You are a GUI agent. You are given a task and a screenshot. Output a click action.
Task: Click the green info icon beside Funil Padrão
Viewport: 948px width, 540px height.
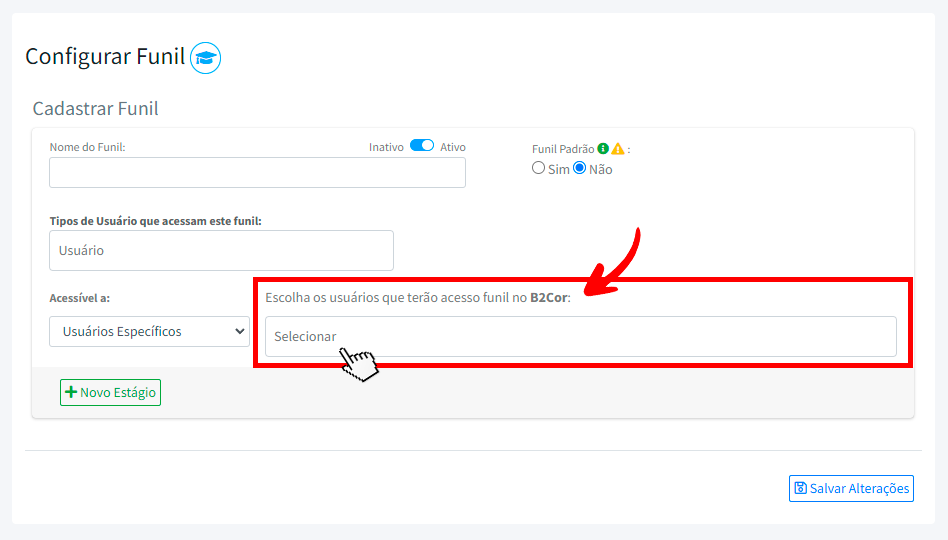(x=603, y=149)
